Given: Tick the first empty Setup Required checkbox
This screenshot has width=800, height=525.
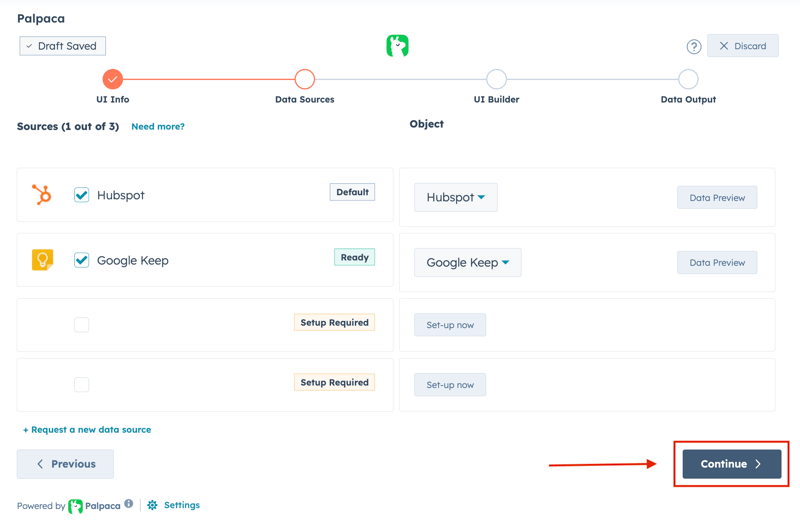Looking at the screenshot, I should 82,325.
